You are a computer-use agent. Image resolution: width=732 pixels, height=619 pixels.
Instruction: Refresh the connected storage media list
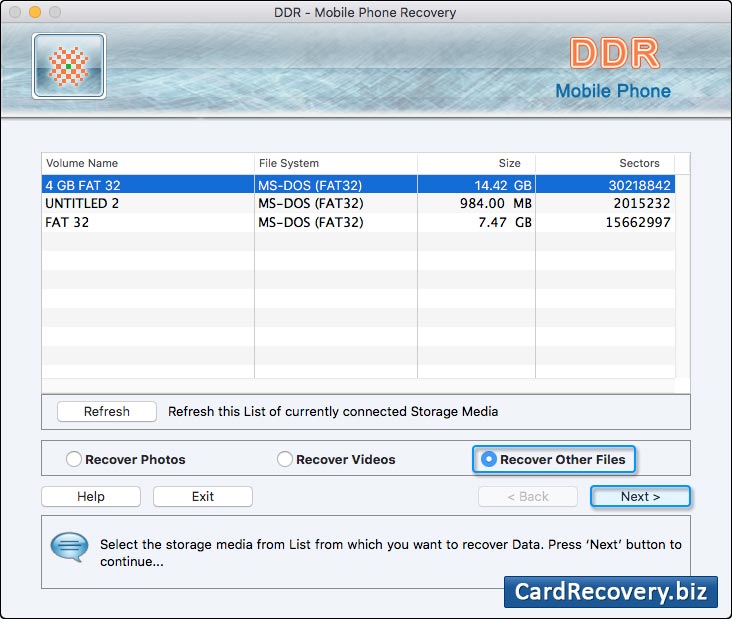point(107,411)
